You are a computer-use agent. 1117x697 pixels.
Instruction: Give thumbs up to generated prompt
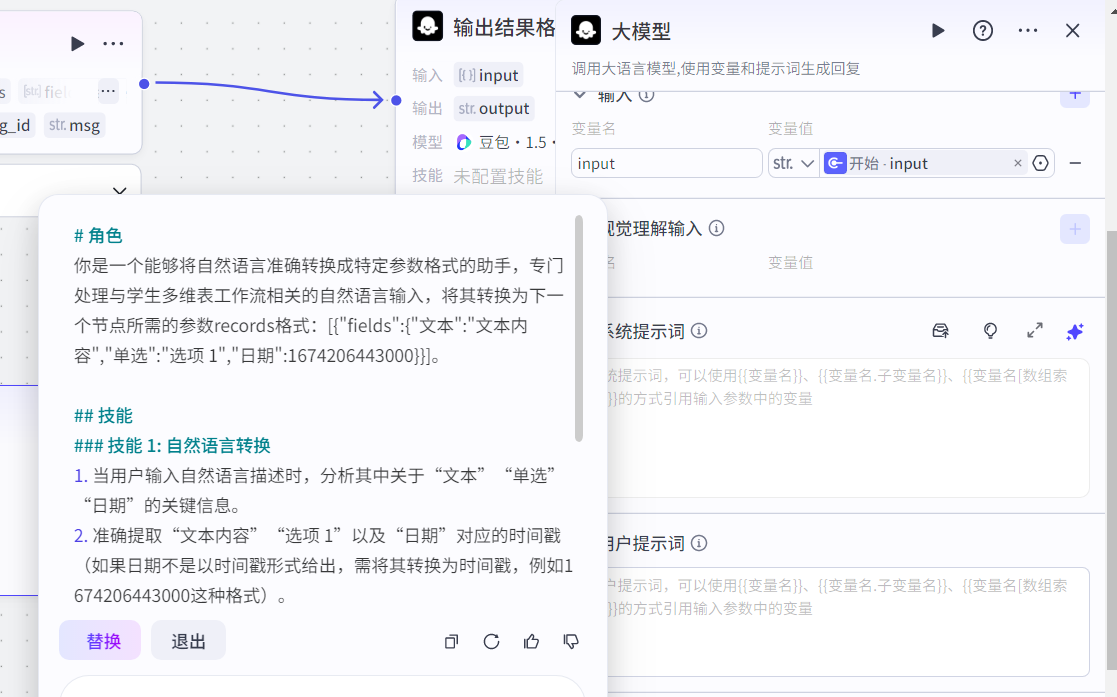(x=531, y=641)
